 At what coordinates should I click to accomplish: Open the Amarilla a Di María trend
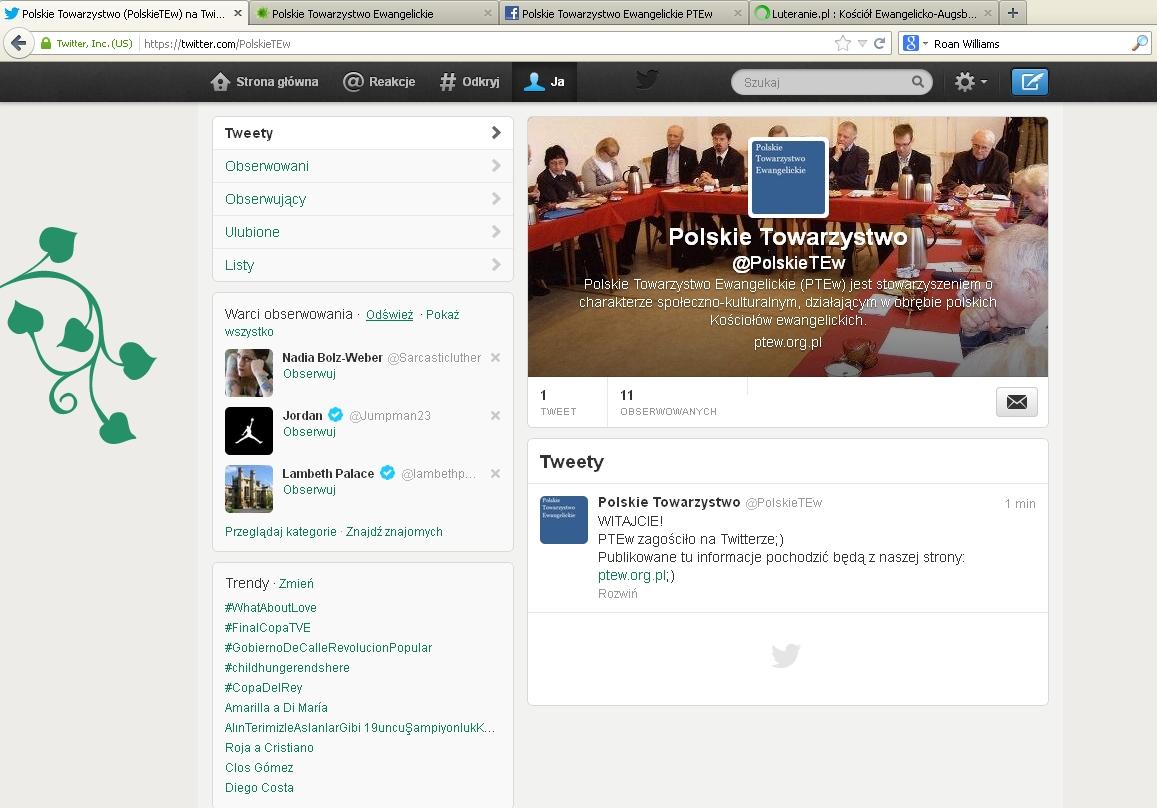[276, 708]
